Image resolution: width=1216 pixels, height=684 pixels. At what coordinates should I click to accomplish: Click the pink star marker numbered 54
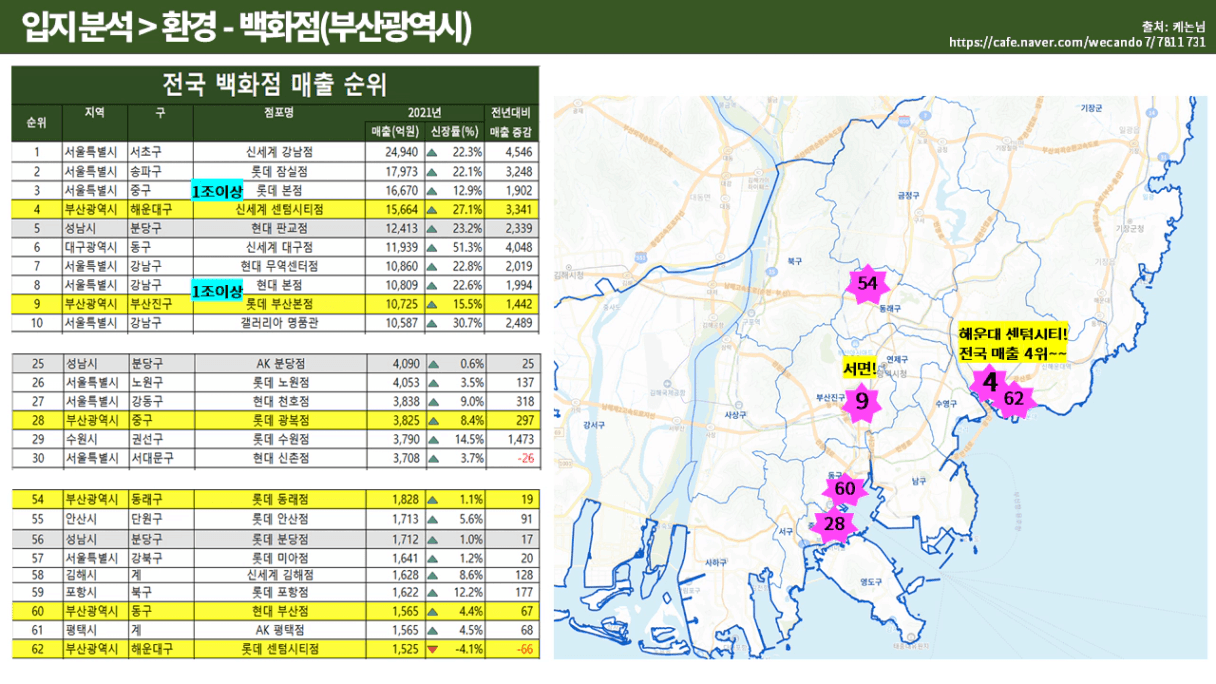pos(867,284)
